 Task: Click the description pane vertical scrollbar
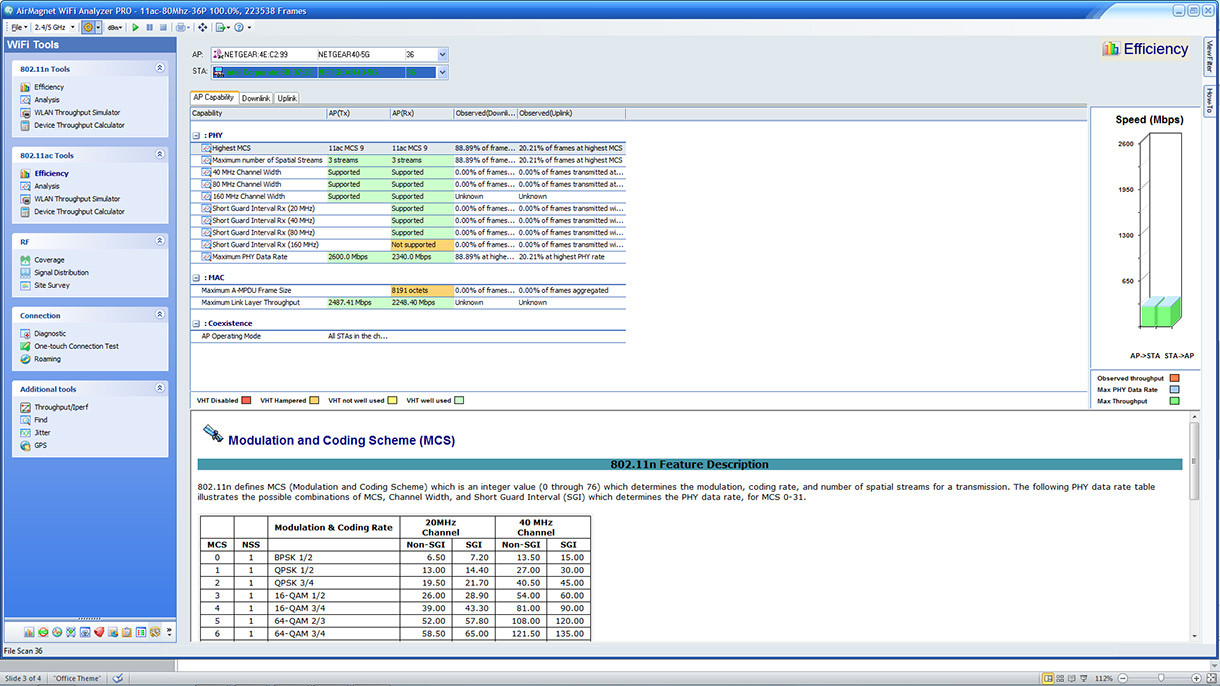coord(1193,531)
